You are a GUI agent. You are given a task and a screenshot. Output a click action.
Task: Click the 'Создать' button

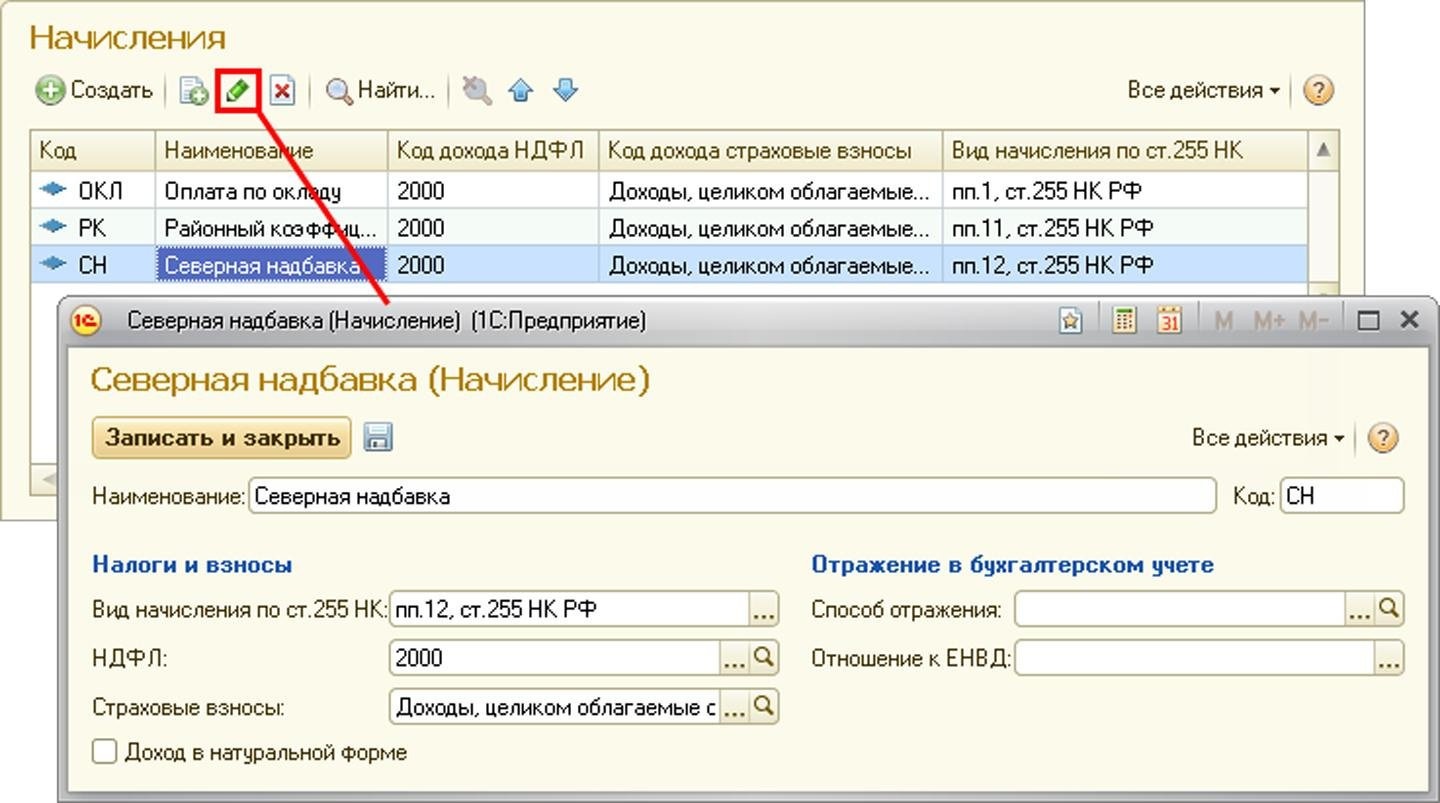(x=95, y=91)
